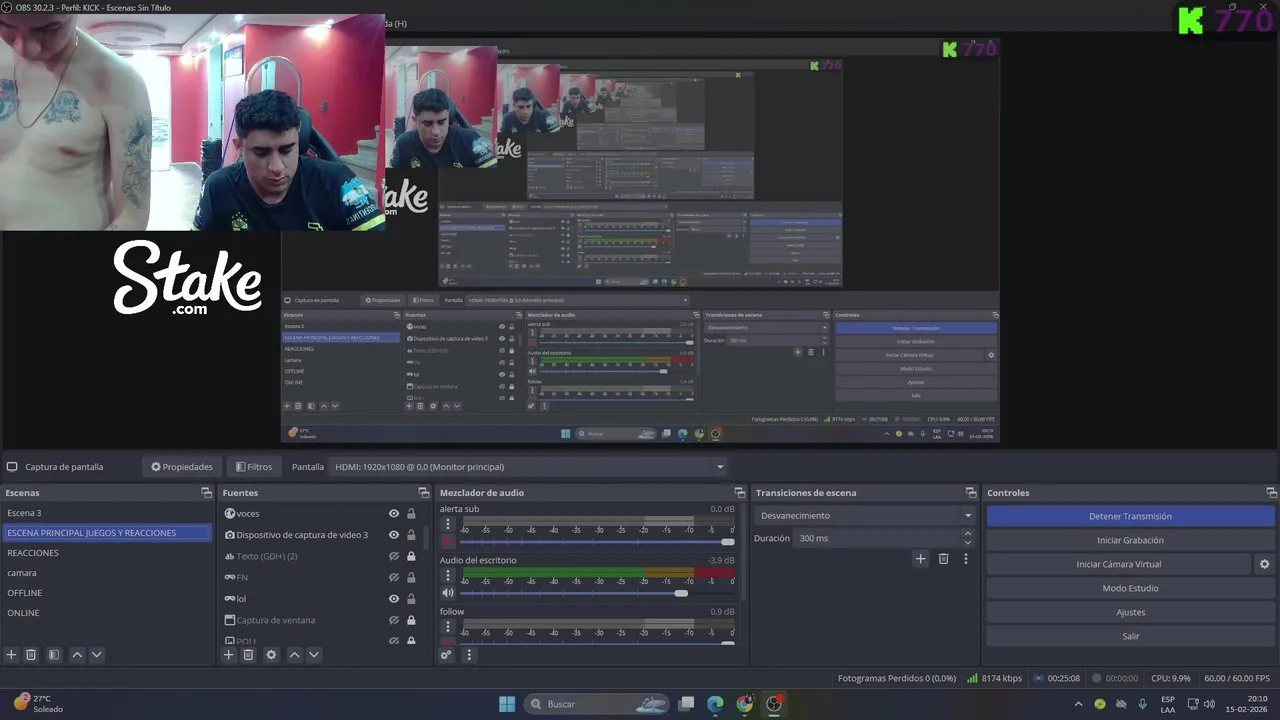This screenshot has height=720, width=1280.
Task: Open scene filters icon in Escenas panel
Action: [54, 655]
